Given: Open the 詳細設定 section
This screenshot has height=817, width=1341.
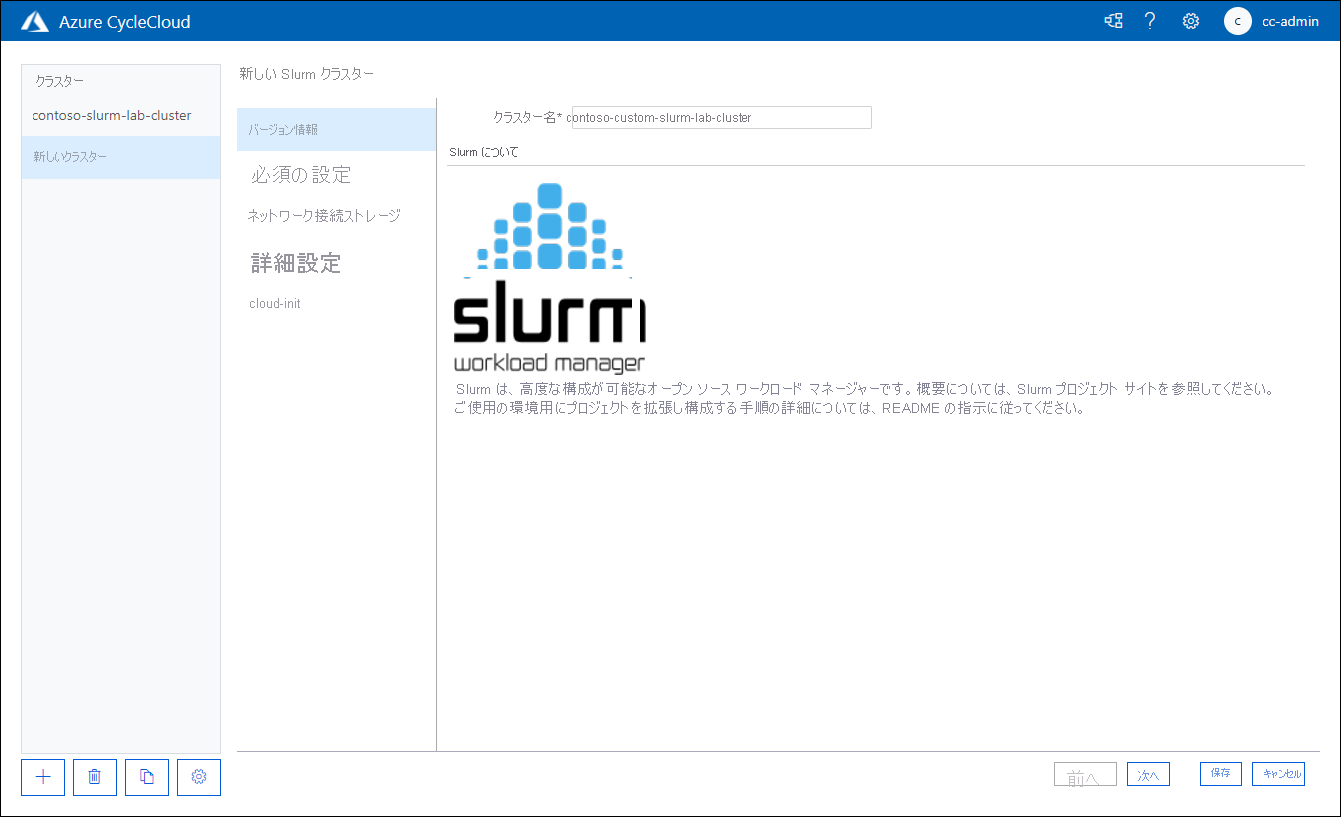Looking at the screenshot, I should [296, 262].
